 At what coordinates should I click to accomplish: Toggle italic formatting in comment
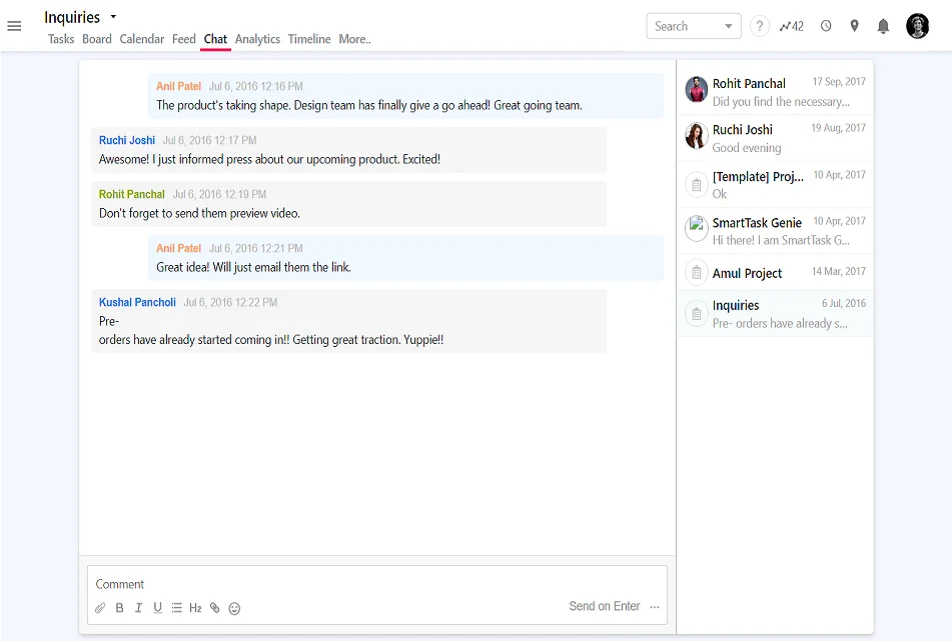point(139,608)
